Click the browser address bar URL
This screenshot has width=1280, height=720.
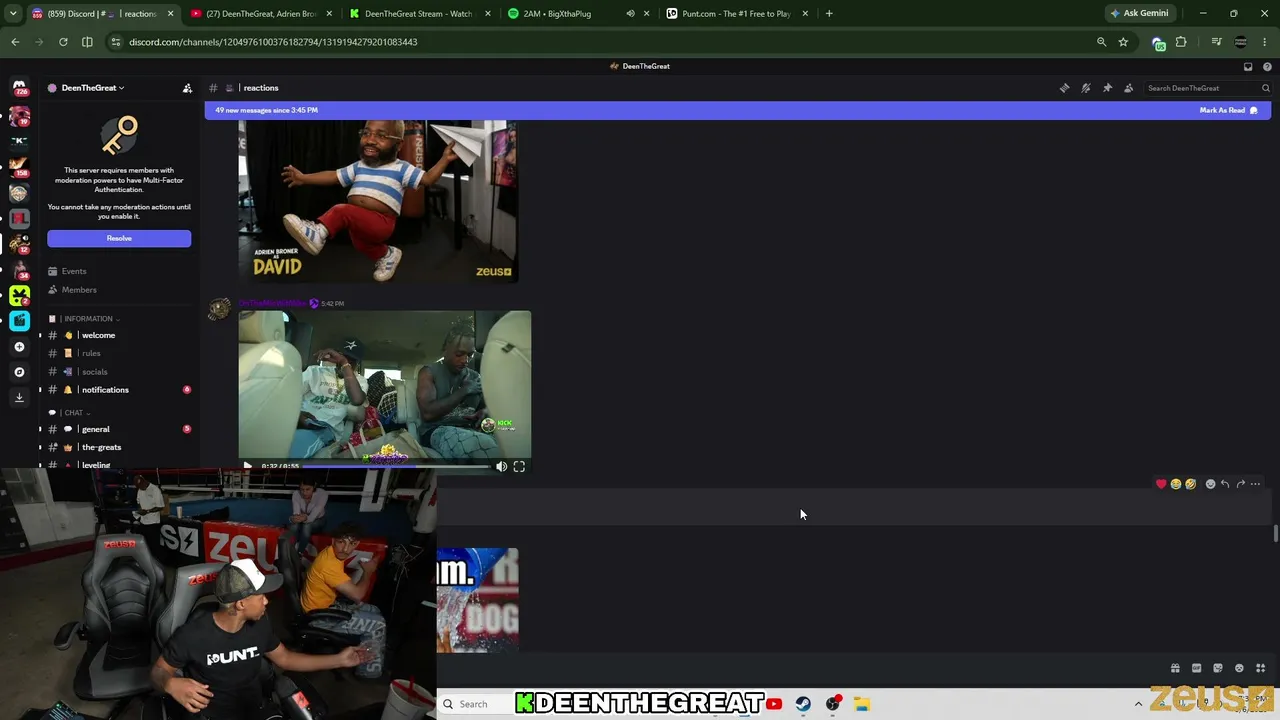273,42
